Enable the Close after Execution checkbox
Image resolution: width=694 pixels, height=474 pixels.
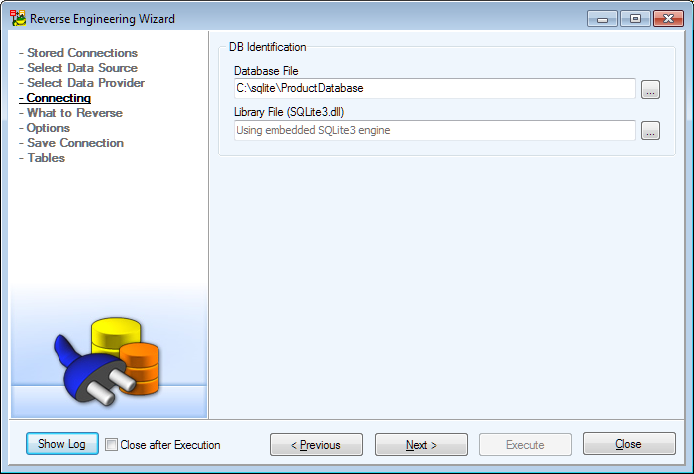[112, 444]
